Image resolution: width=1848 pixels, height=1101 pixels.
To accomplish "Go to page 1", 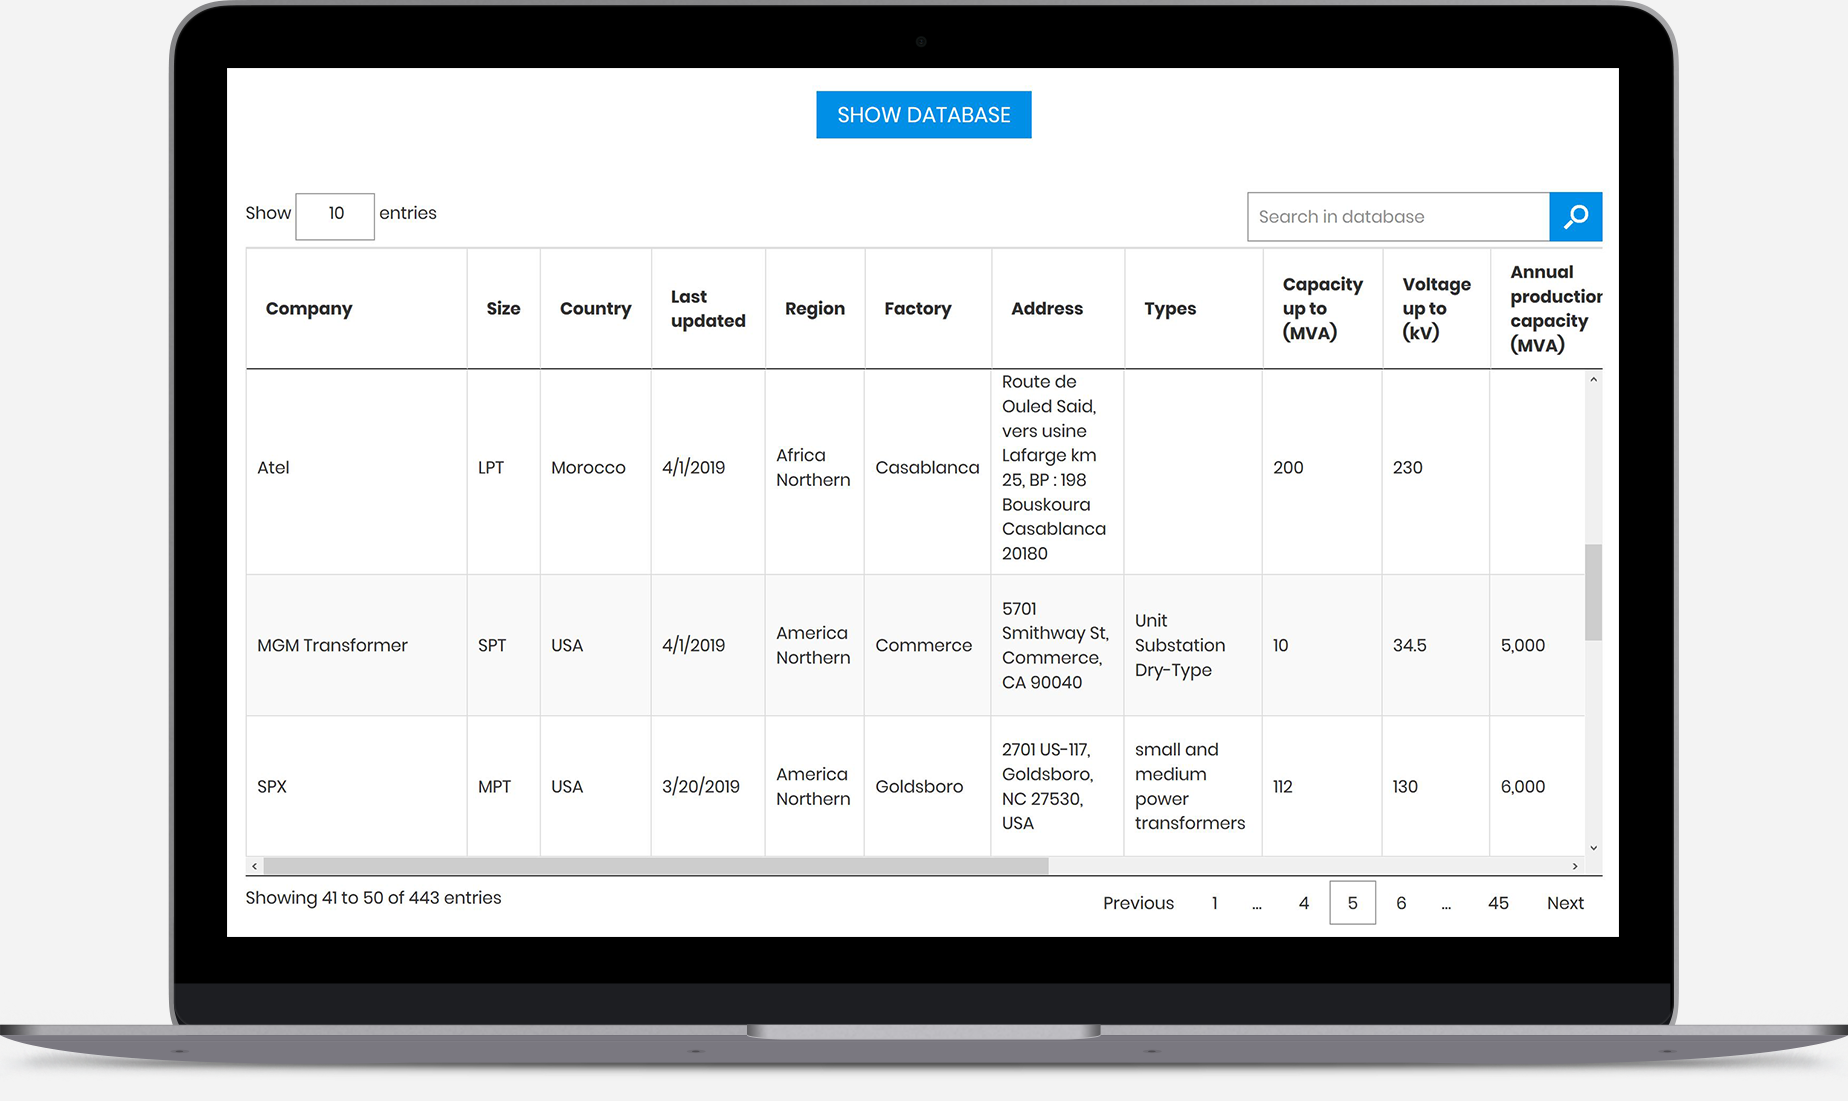I will point(1214,903).
